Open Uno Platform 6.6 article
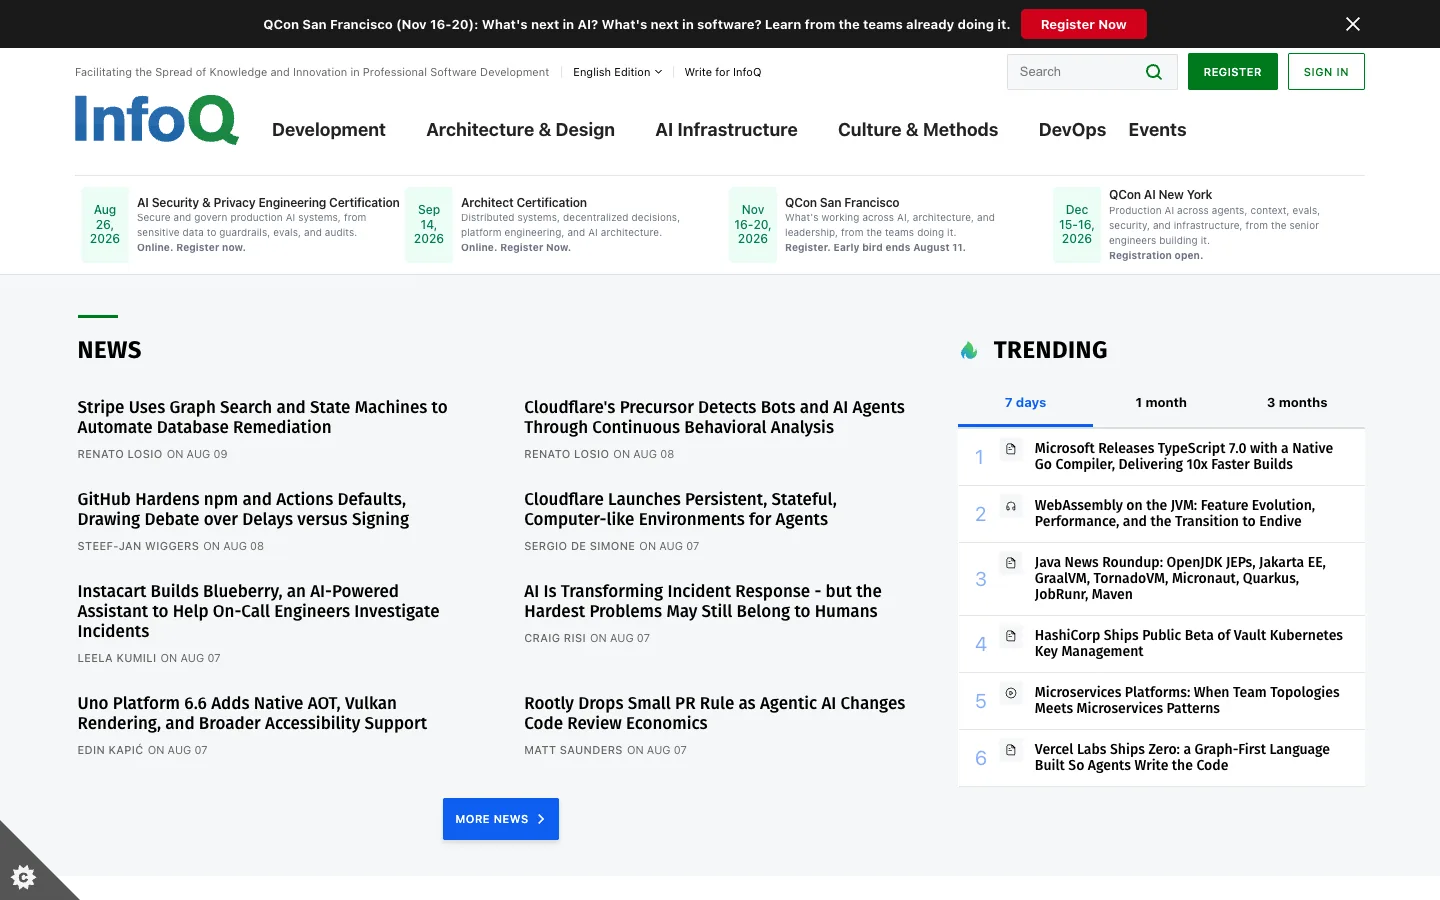 252,713
